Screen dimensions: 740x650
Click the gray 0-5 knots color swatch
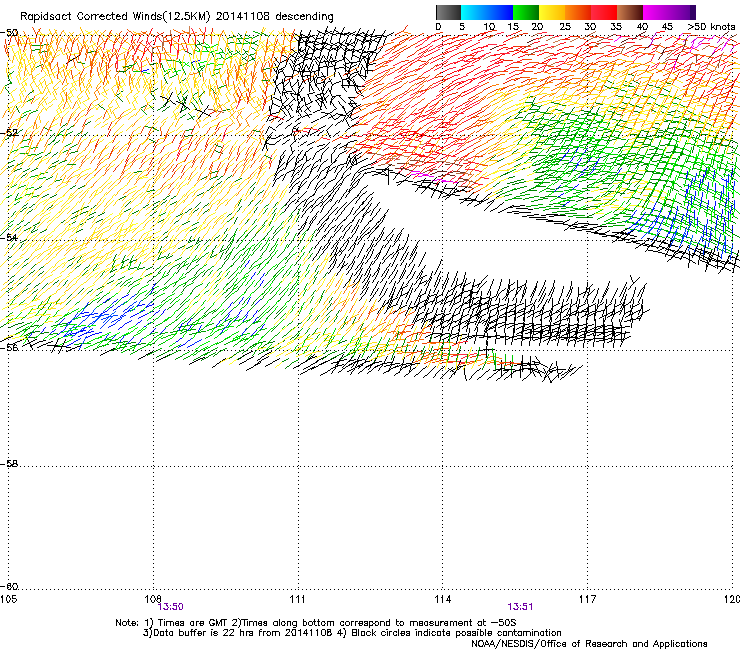point(448,12)
